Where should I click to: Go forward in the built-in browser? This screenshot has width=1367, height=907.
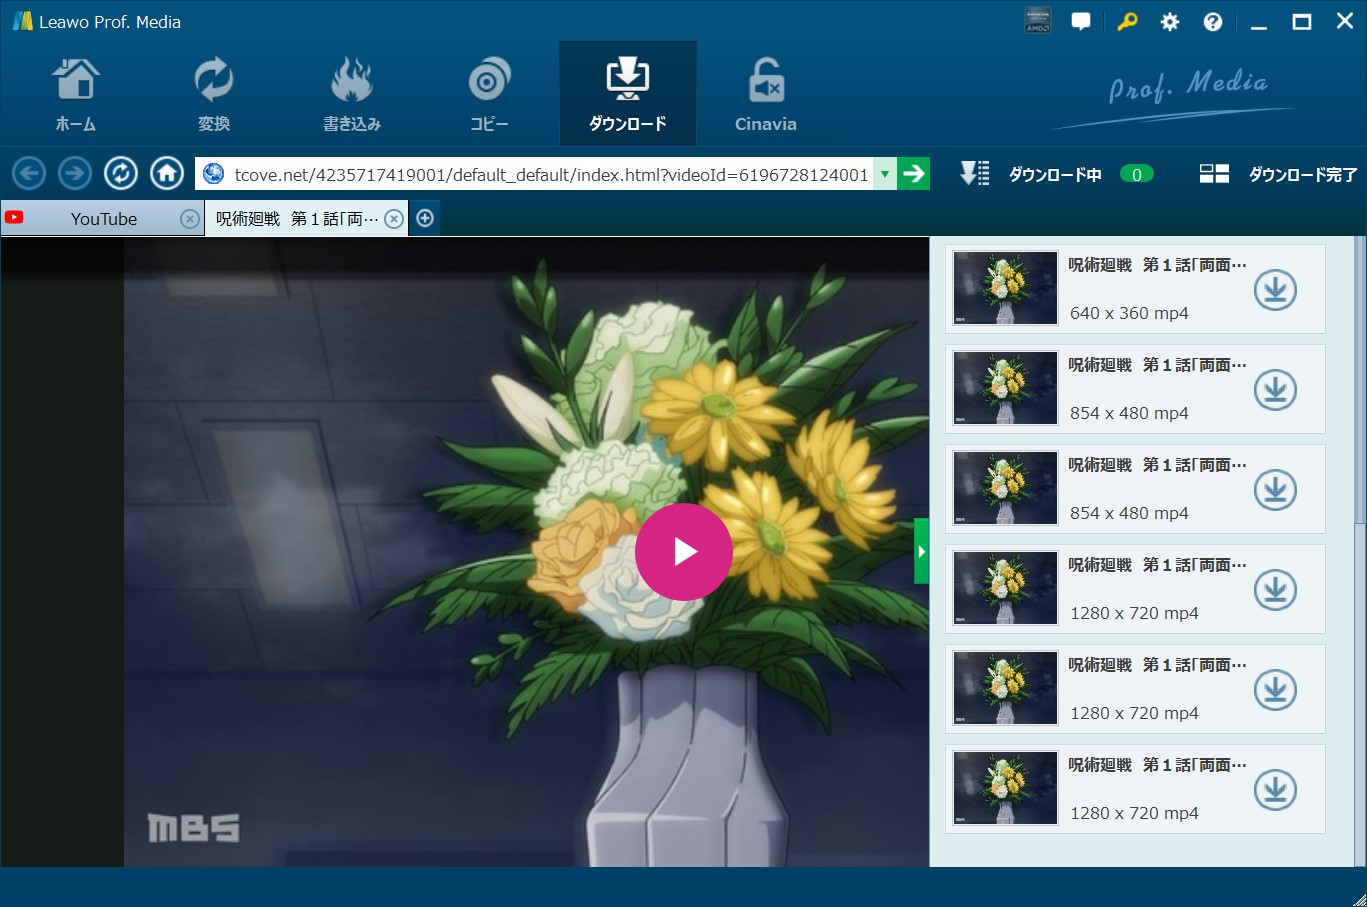pyautogui.click(x=75, y=174)
